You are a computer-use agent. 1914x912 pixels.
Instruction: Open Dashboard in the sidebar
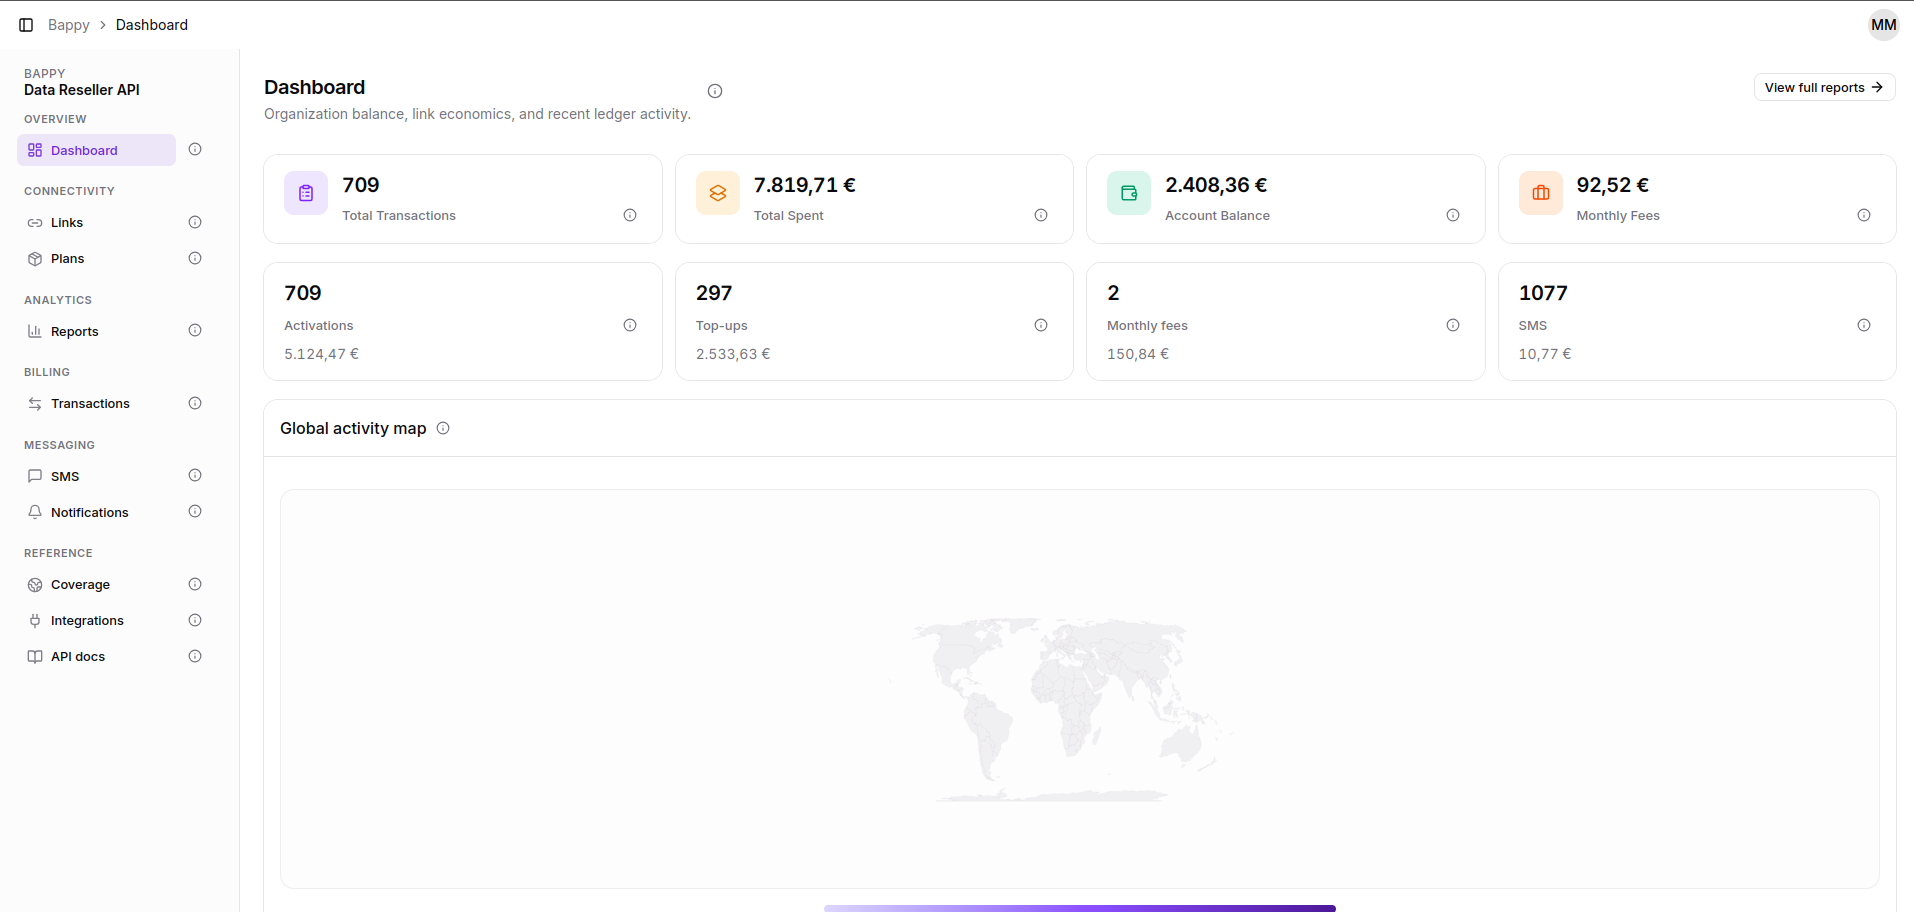[x=97, y=150]
